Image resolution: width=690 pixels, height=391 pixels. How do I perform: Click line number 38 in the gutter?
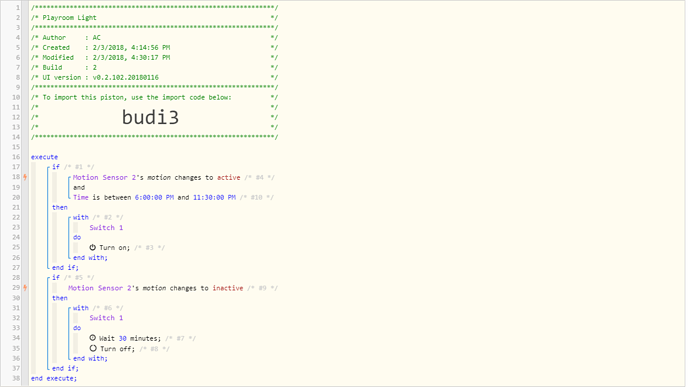coord(16,378)
